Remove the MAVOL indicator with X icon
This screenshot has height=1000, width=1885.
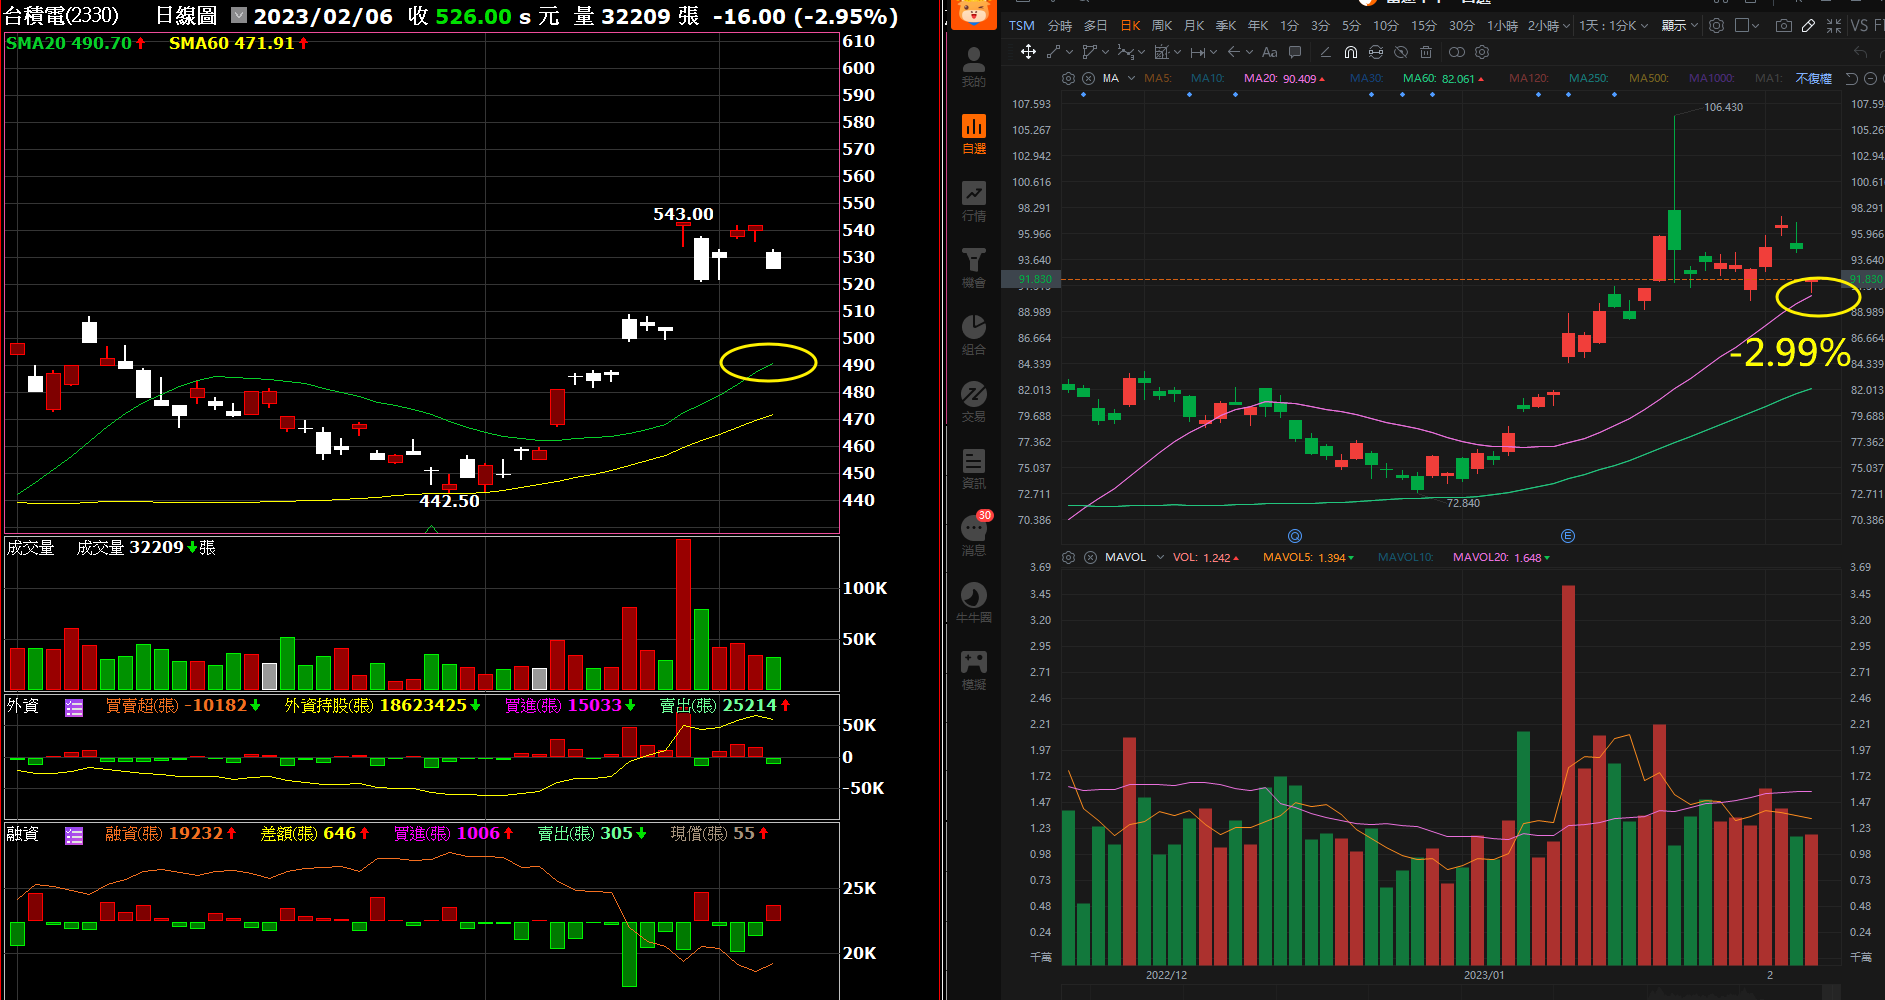tap(1090, 557)
